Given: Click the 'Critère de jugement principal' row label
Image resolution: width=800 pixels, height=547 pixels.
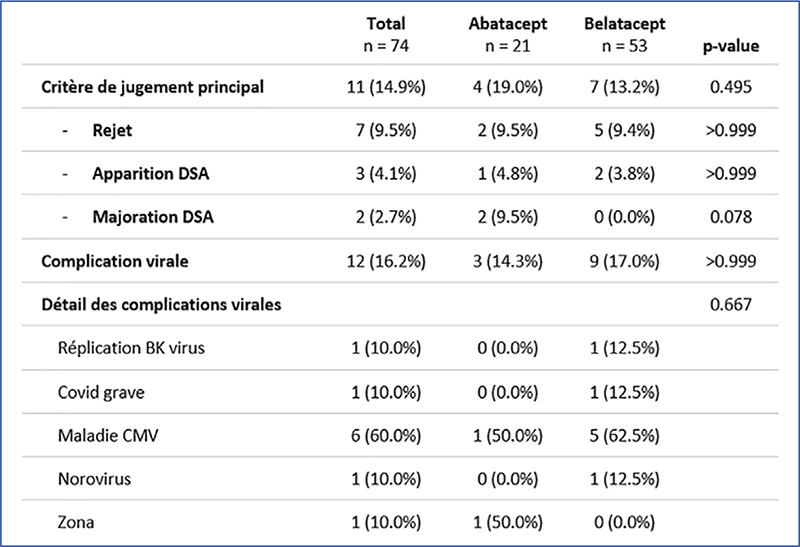Looking at the screenshot, I should click(x=153, y=87).
